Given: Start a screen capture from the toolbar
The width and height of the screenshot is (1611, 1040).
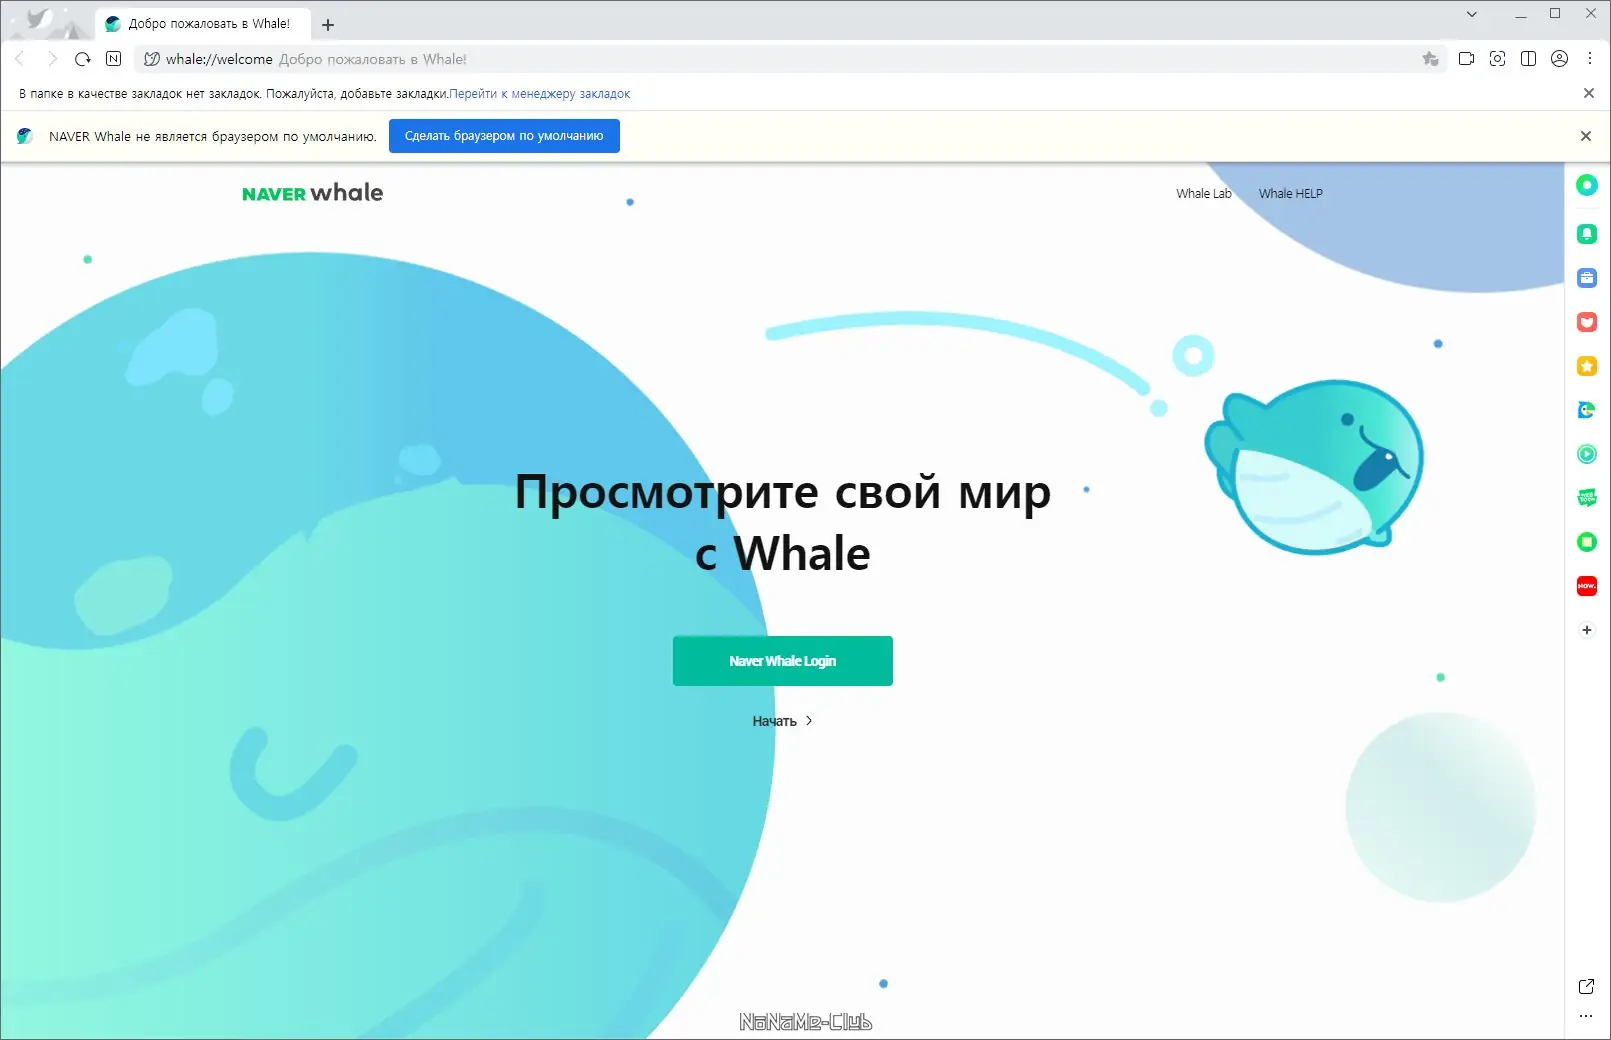Looking at the screenshot, I should click(x=1497, y=59).
